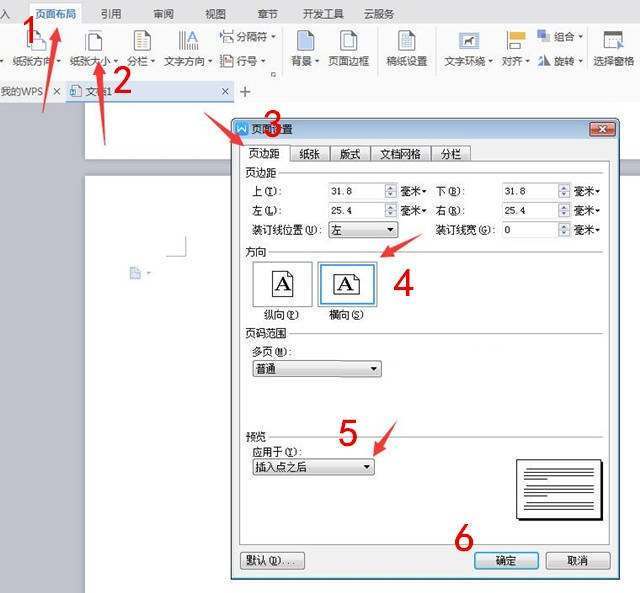
Task: Adjust the bottom margin spinner
Action: 564,191
